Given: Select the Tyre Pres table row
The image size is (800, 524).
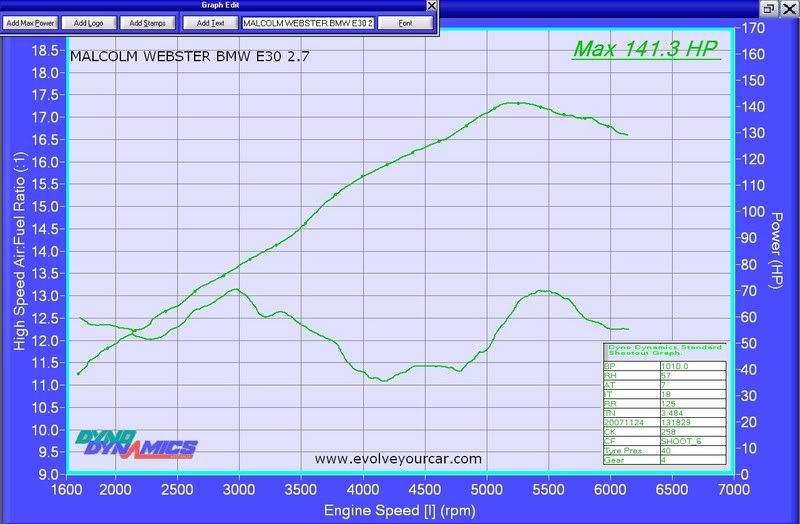Looking at the screenshot, I should click(x=664, y=450).
